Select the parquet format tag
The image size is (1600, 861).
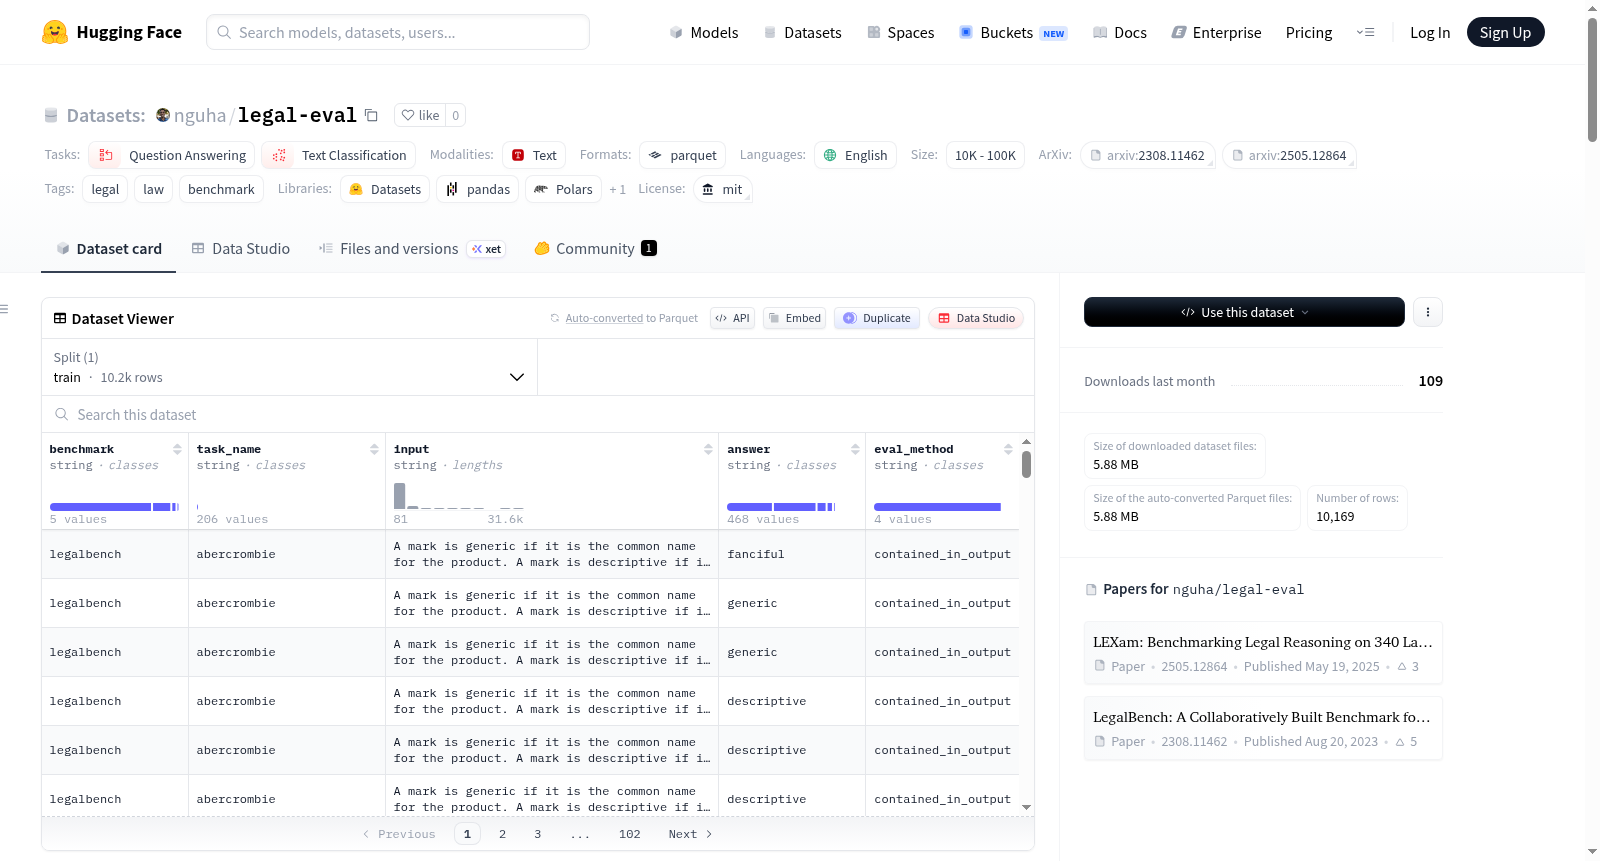click(682, 155)
